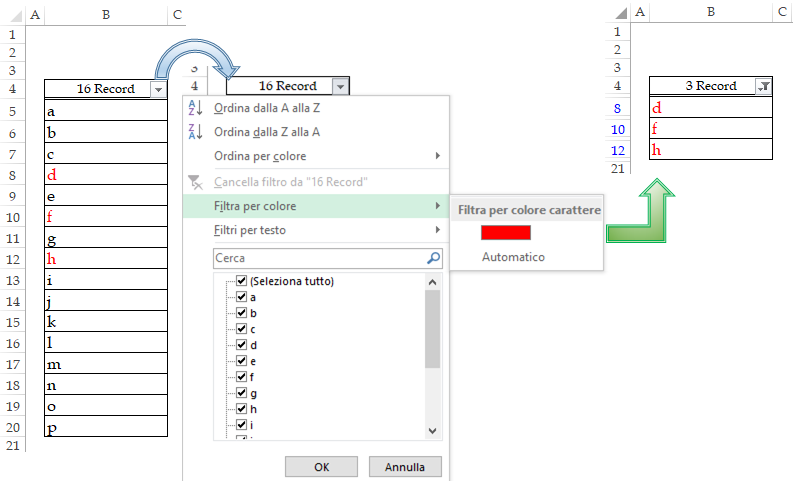Click red cell h in filtered right sheet

point(711,150)
